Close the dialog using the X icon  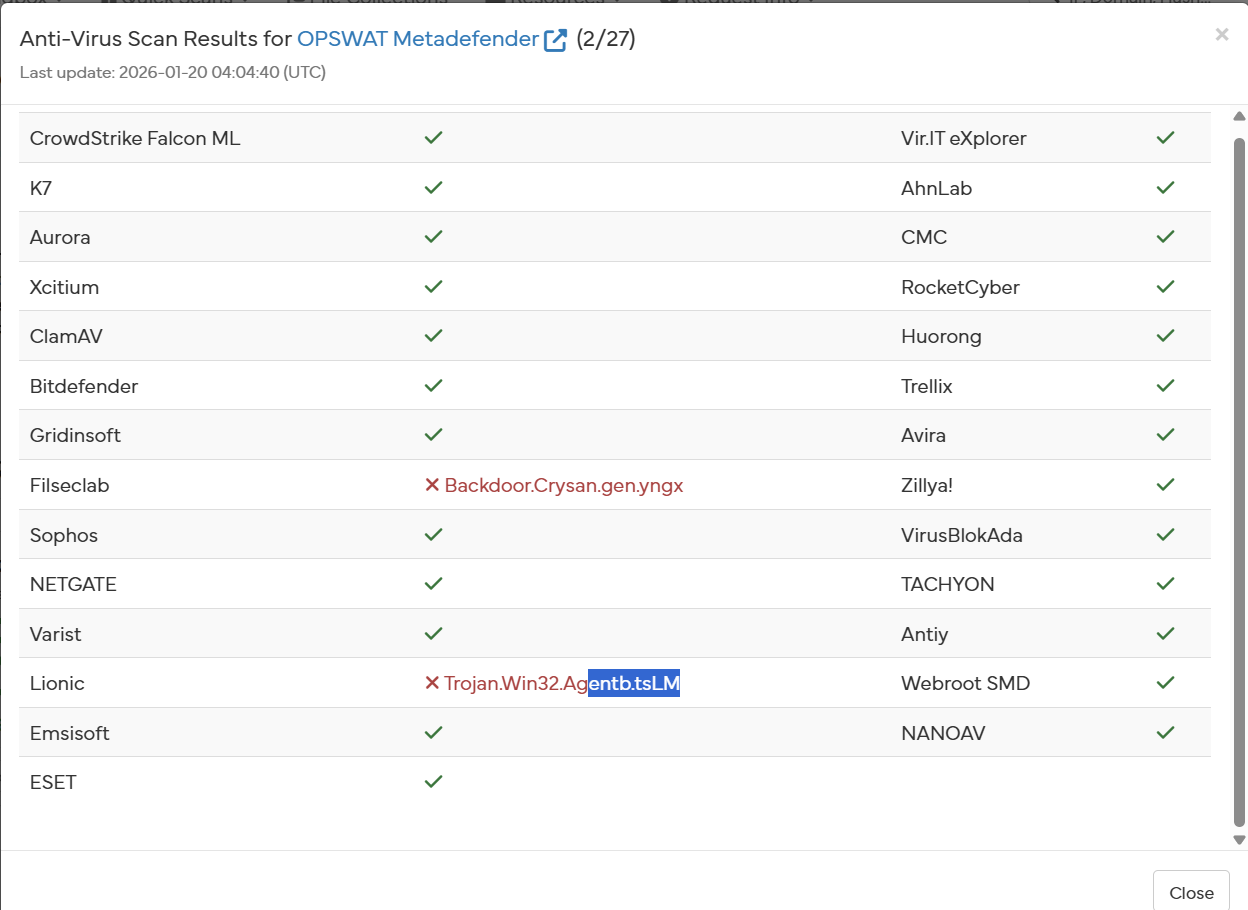(x=1222, y=35)
